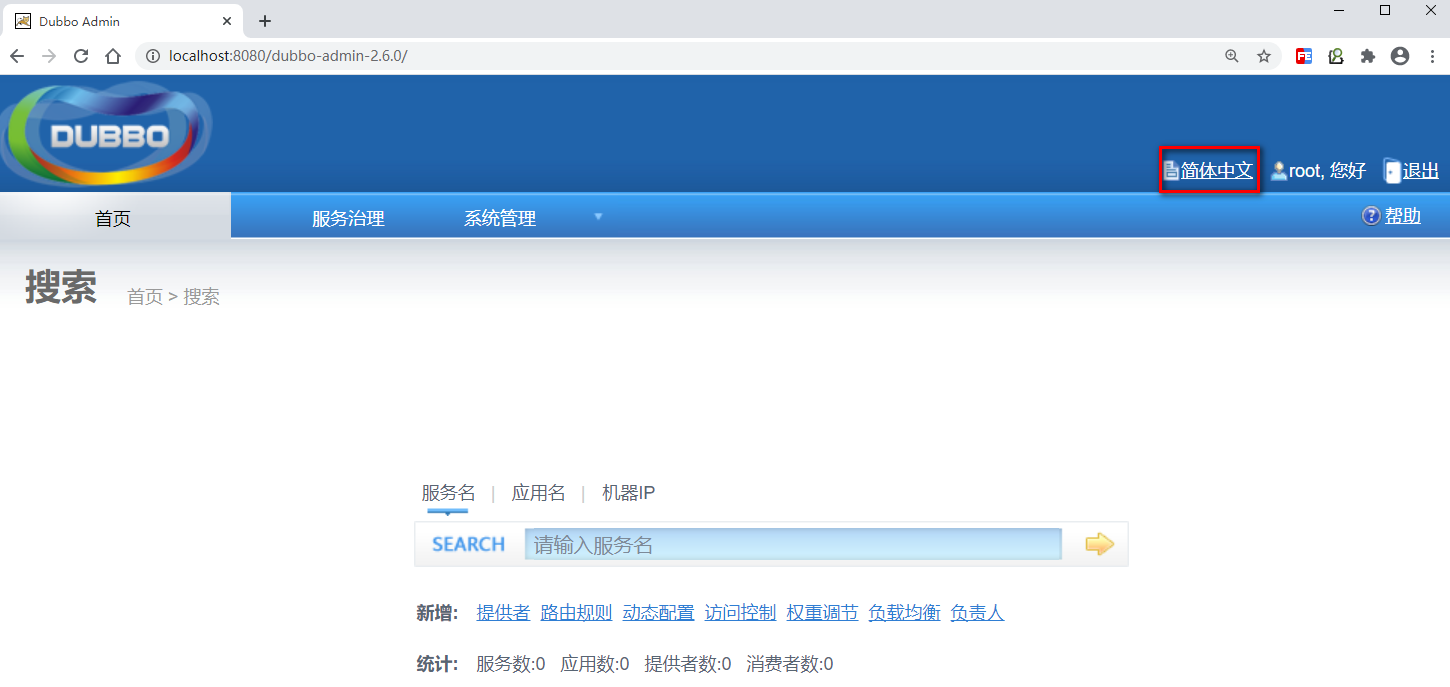Screen dimensions: 1450x687
Task: Click the 应用数:0 statistic
Action: pos(595,664)
